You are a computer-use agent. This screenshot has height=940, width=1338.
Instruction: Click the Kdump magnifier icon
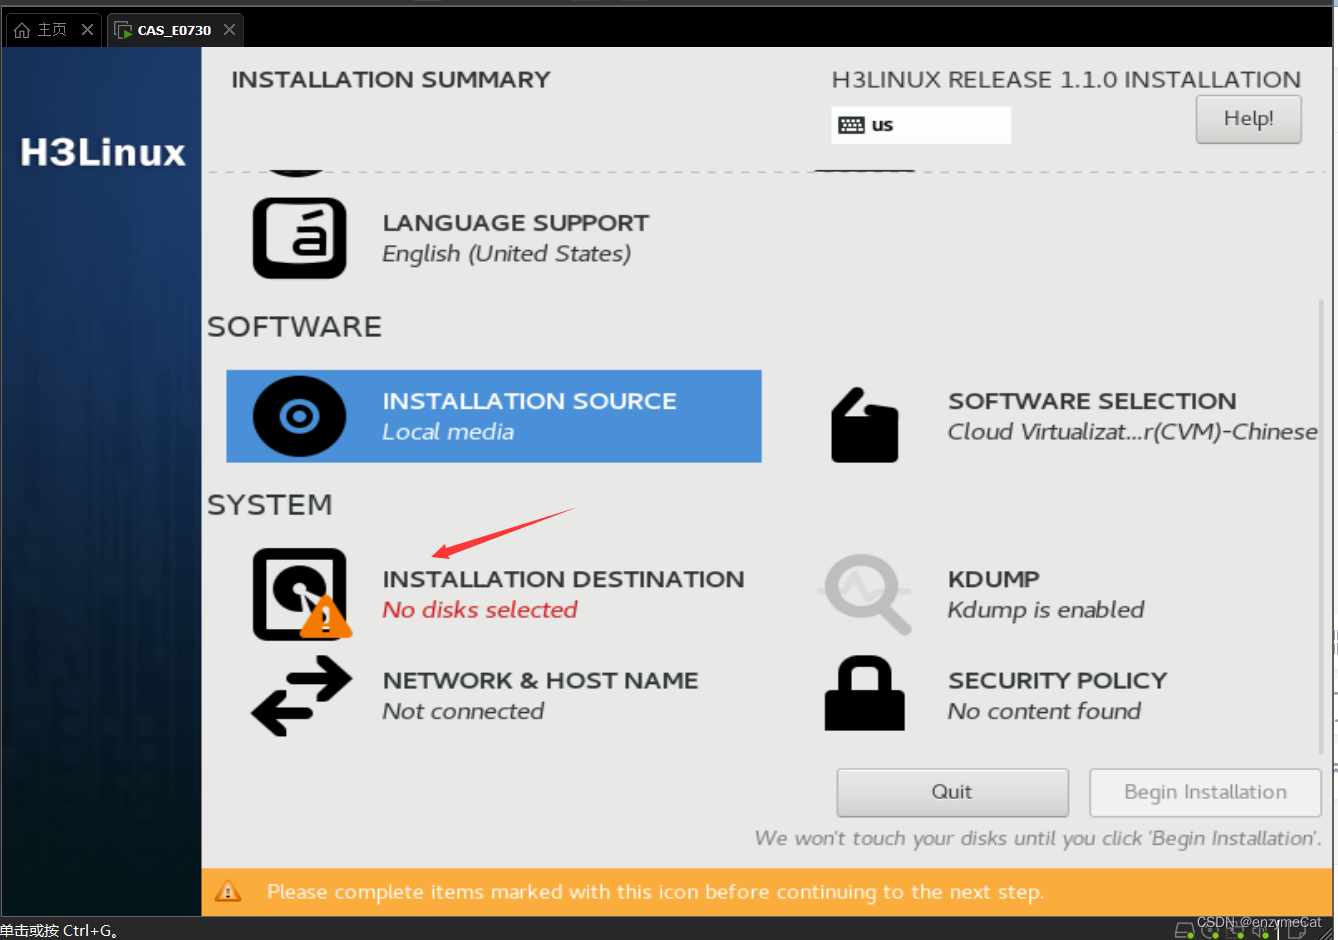click(866, 594)
